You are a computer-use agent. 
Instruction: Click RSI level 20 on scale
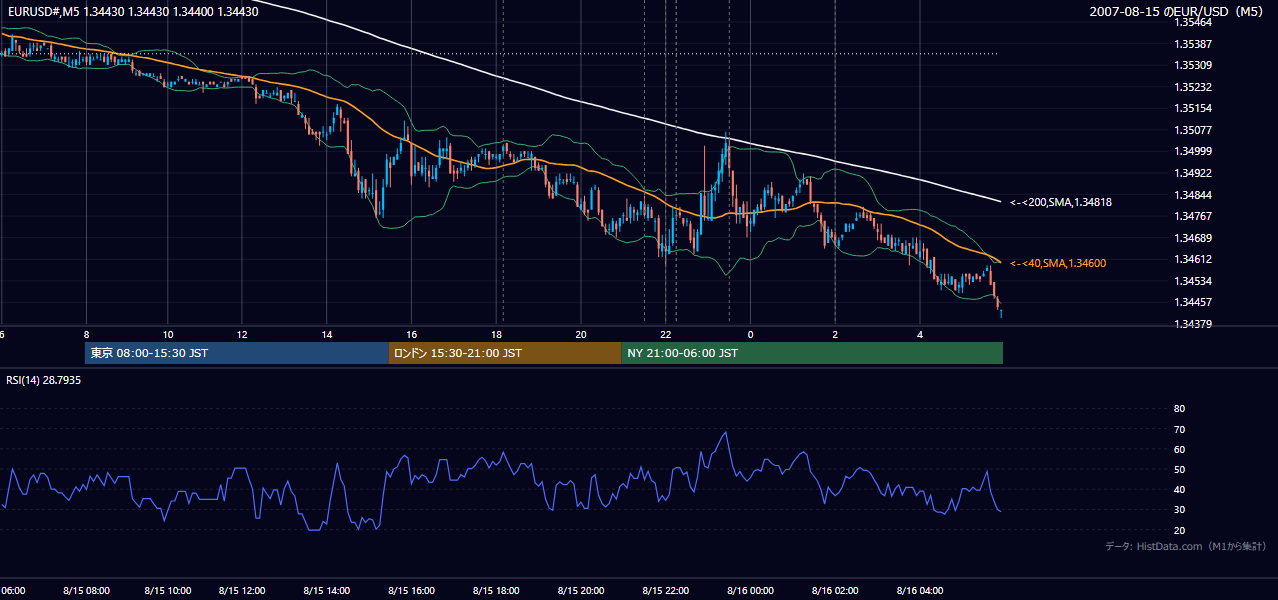pos(1179,530)
